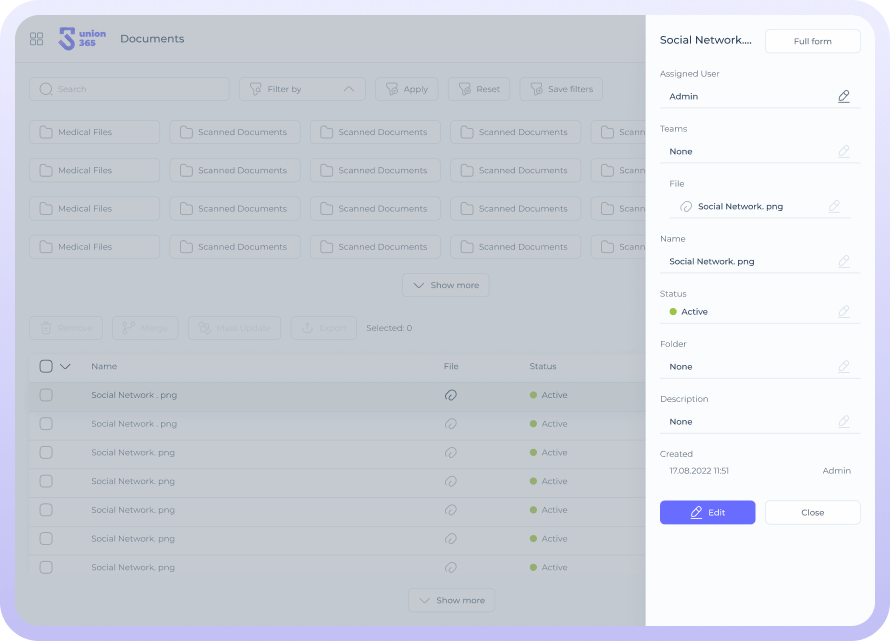Click edit pencil in the Folder field
890x641 pixels.
point(844,367)
